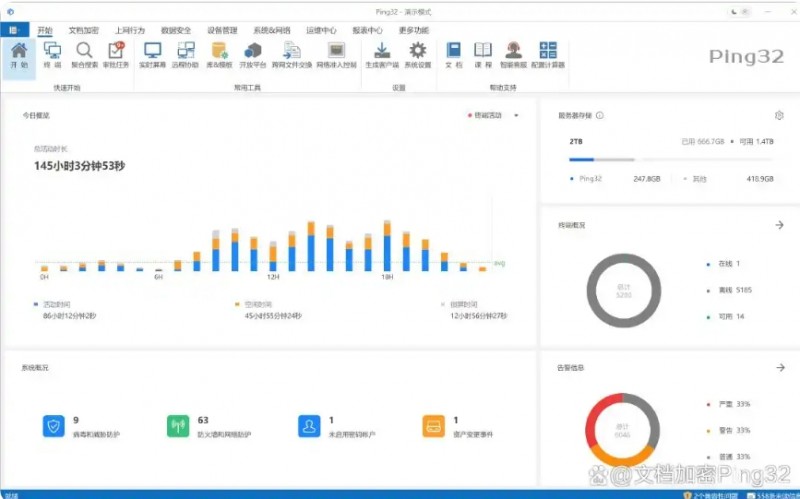Expand 告警信息 panel with arrow
Image resolution: width=800 pixels, height=499 pixels.
click(x=779, y=367)
